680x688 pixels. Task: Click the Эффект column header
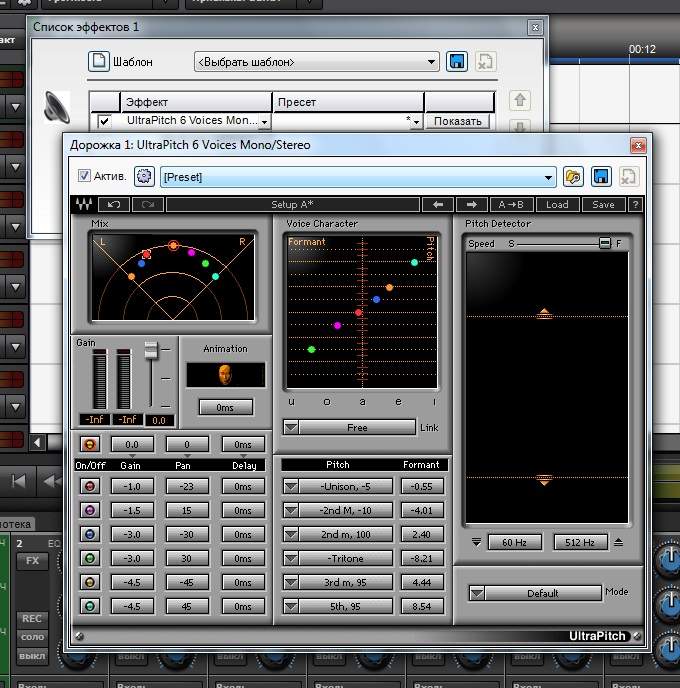[x=196, y=102]
